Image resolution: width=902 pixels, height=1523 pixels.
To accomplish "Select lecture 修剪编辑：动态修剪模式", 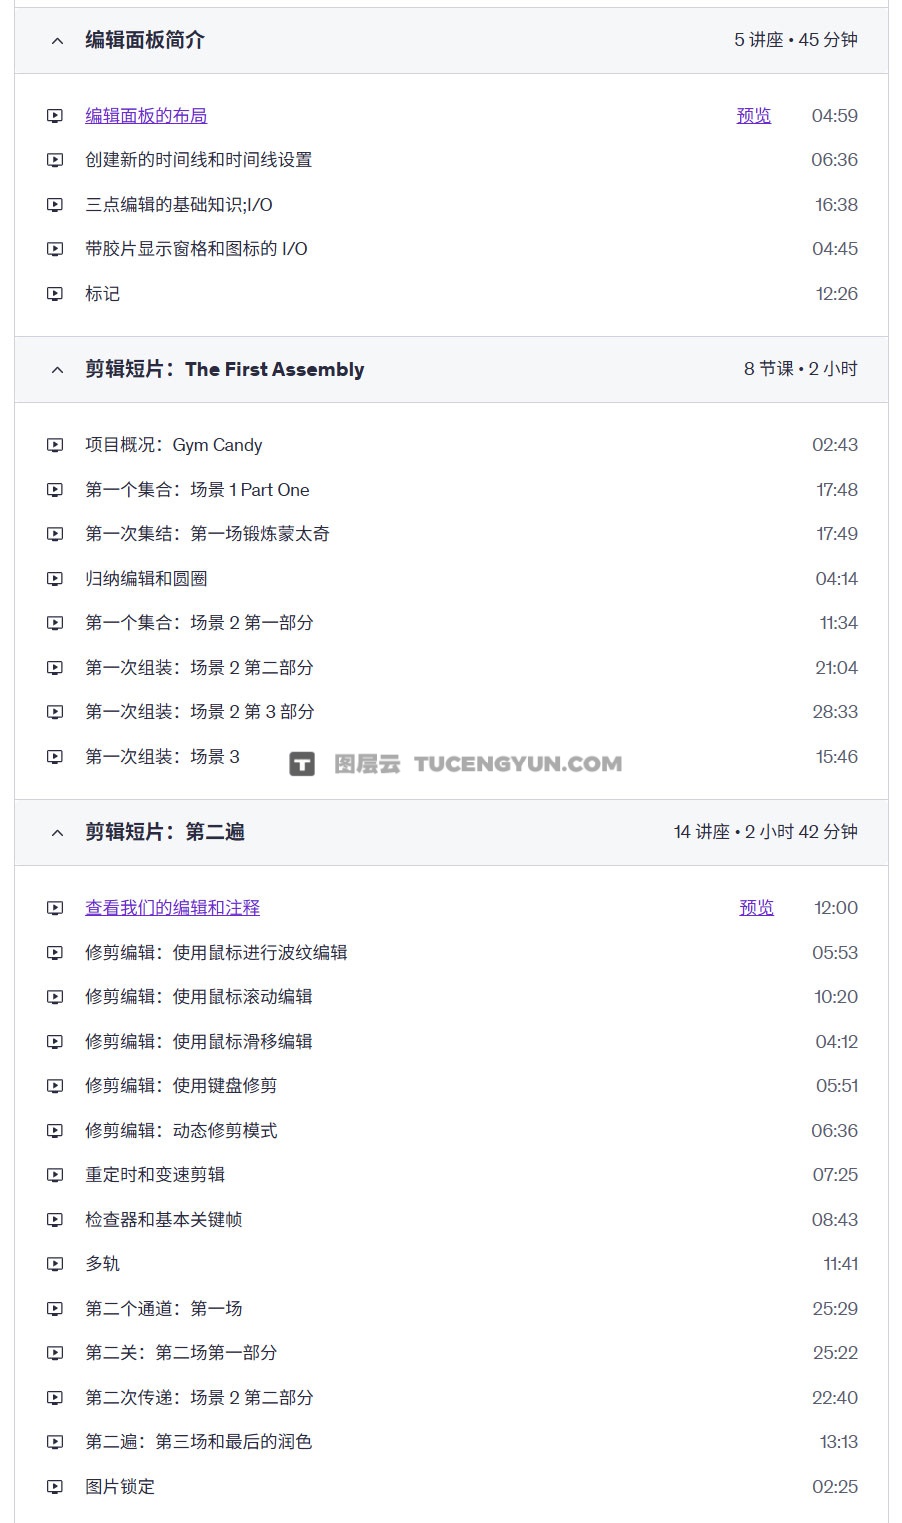I will (x=181, y=1131).
